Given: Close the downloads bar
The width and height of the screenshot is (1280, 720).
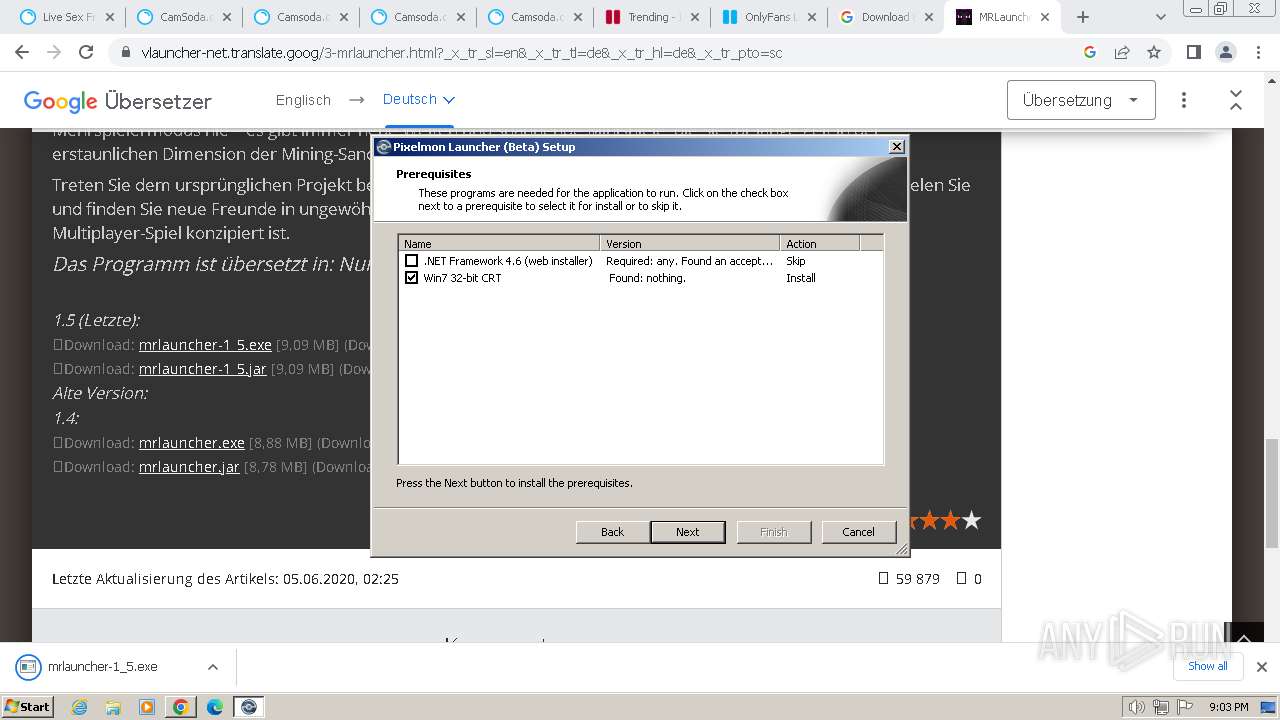Looking at the screenshot, I should point(1262,667).
